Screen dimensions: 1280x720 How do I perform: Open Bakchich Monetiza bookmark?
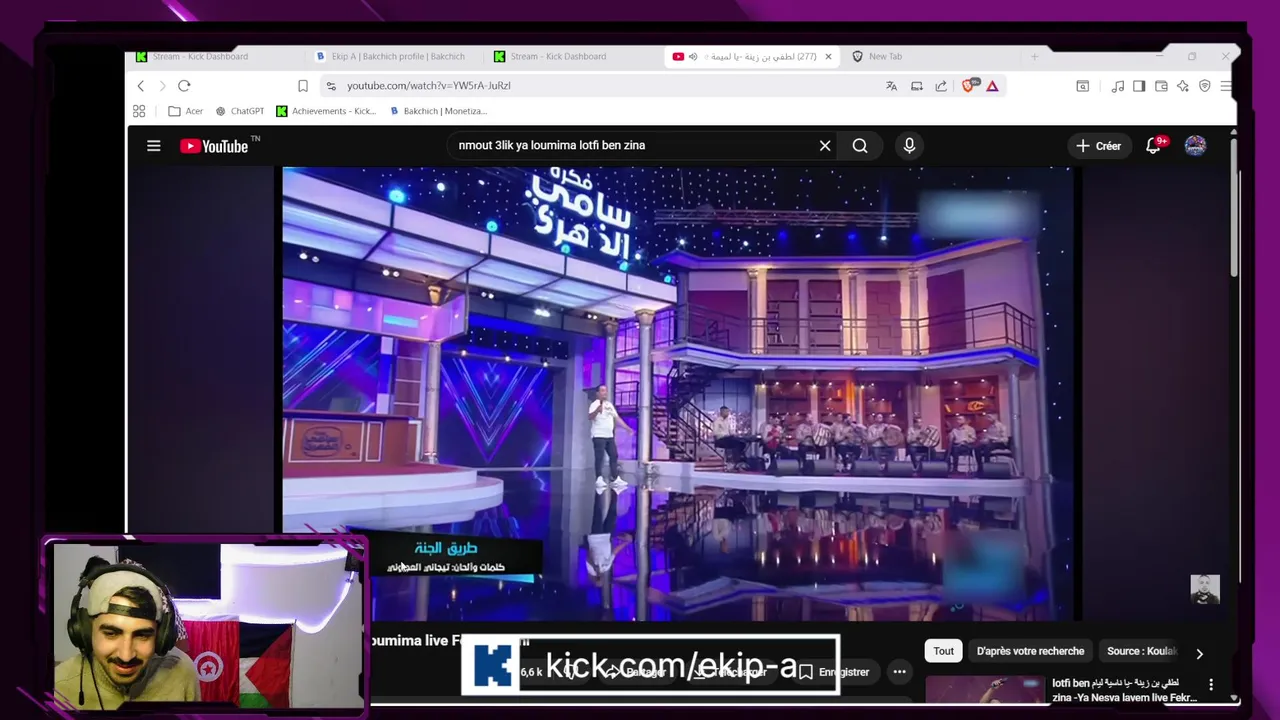(x=438, y=111)
